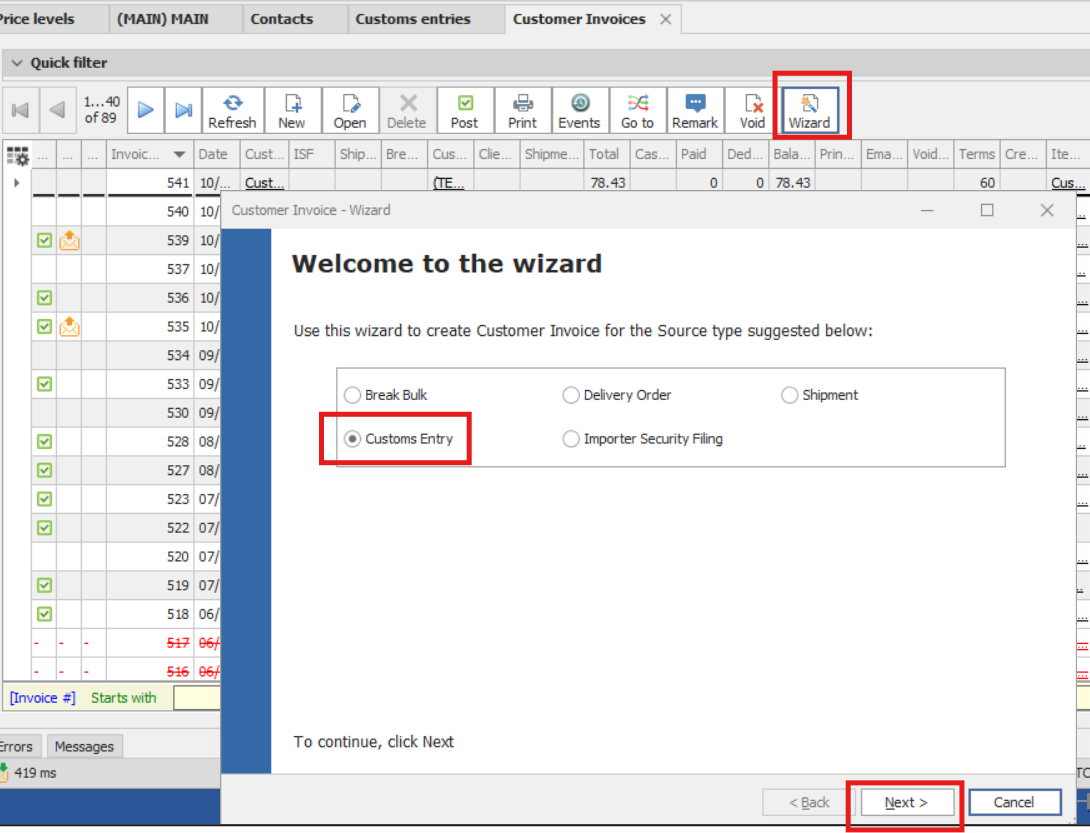Open the Remark icon in the toolbar

[694, 110]
